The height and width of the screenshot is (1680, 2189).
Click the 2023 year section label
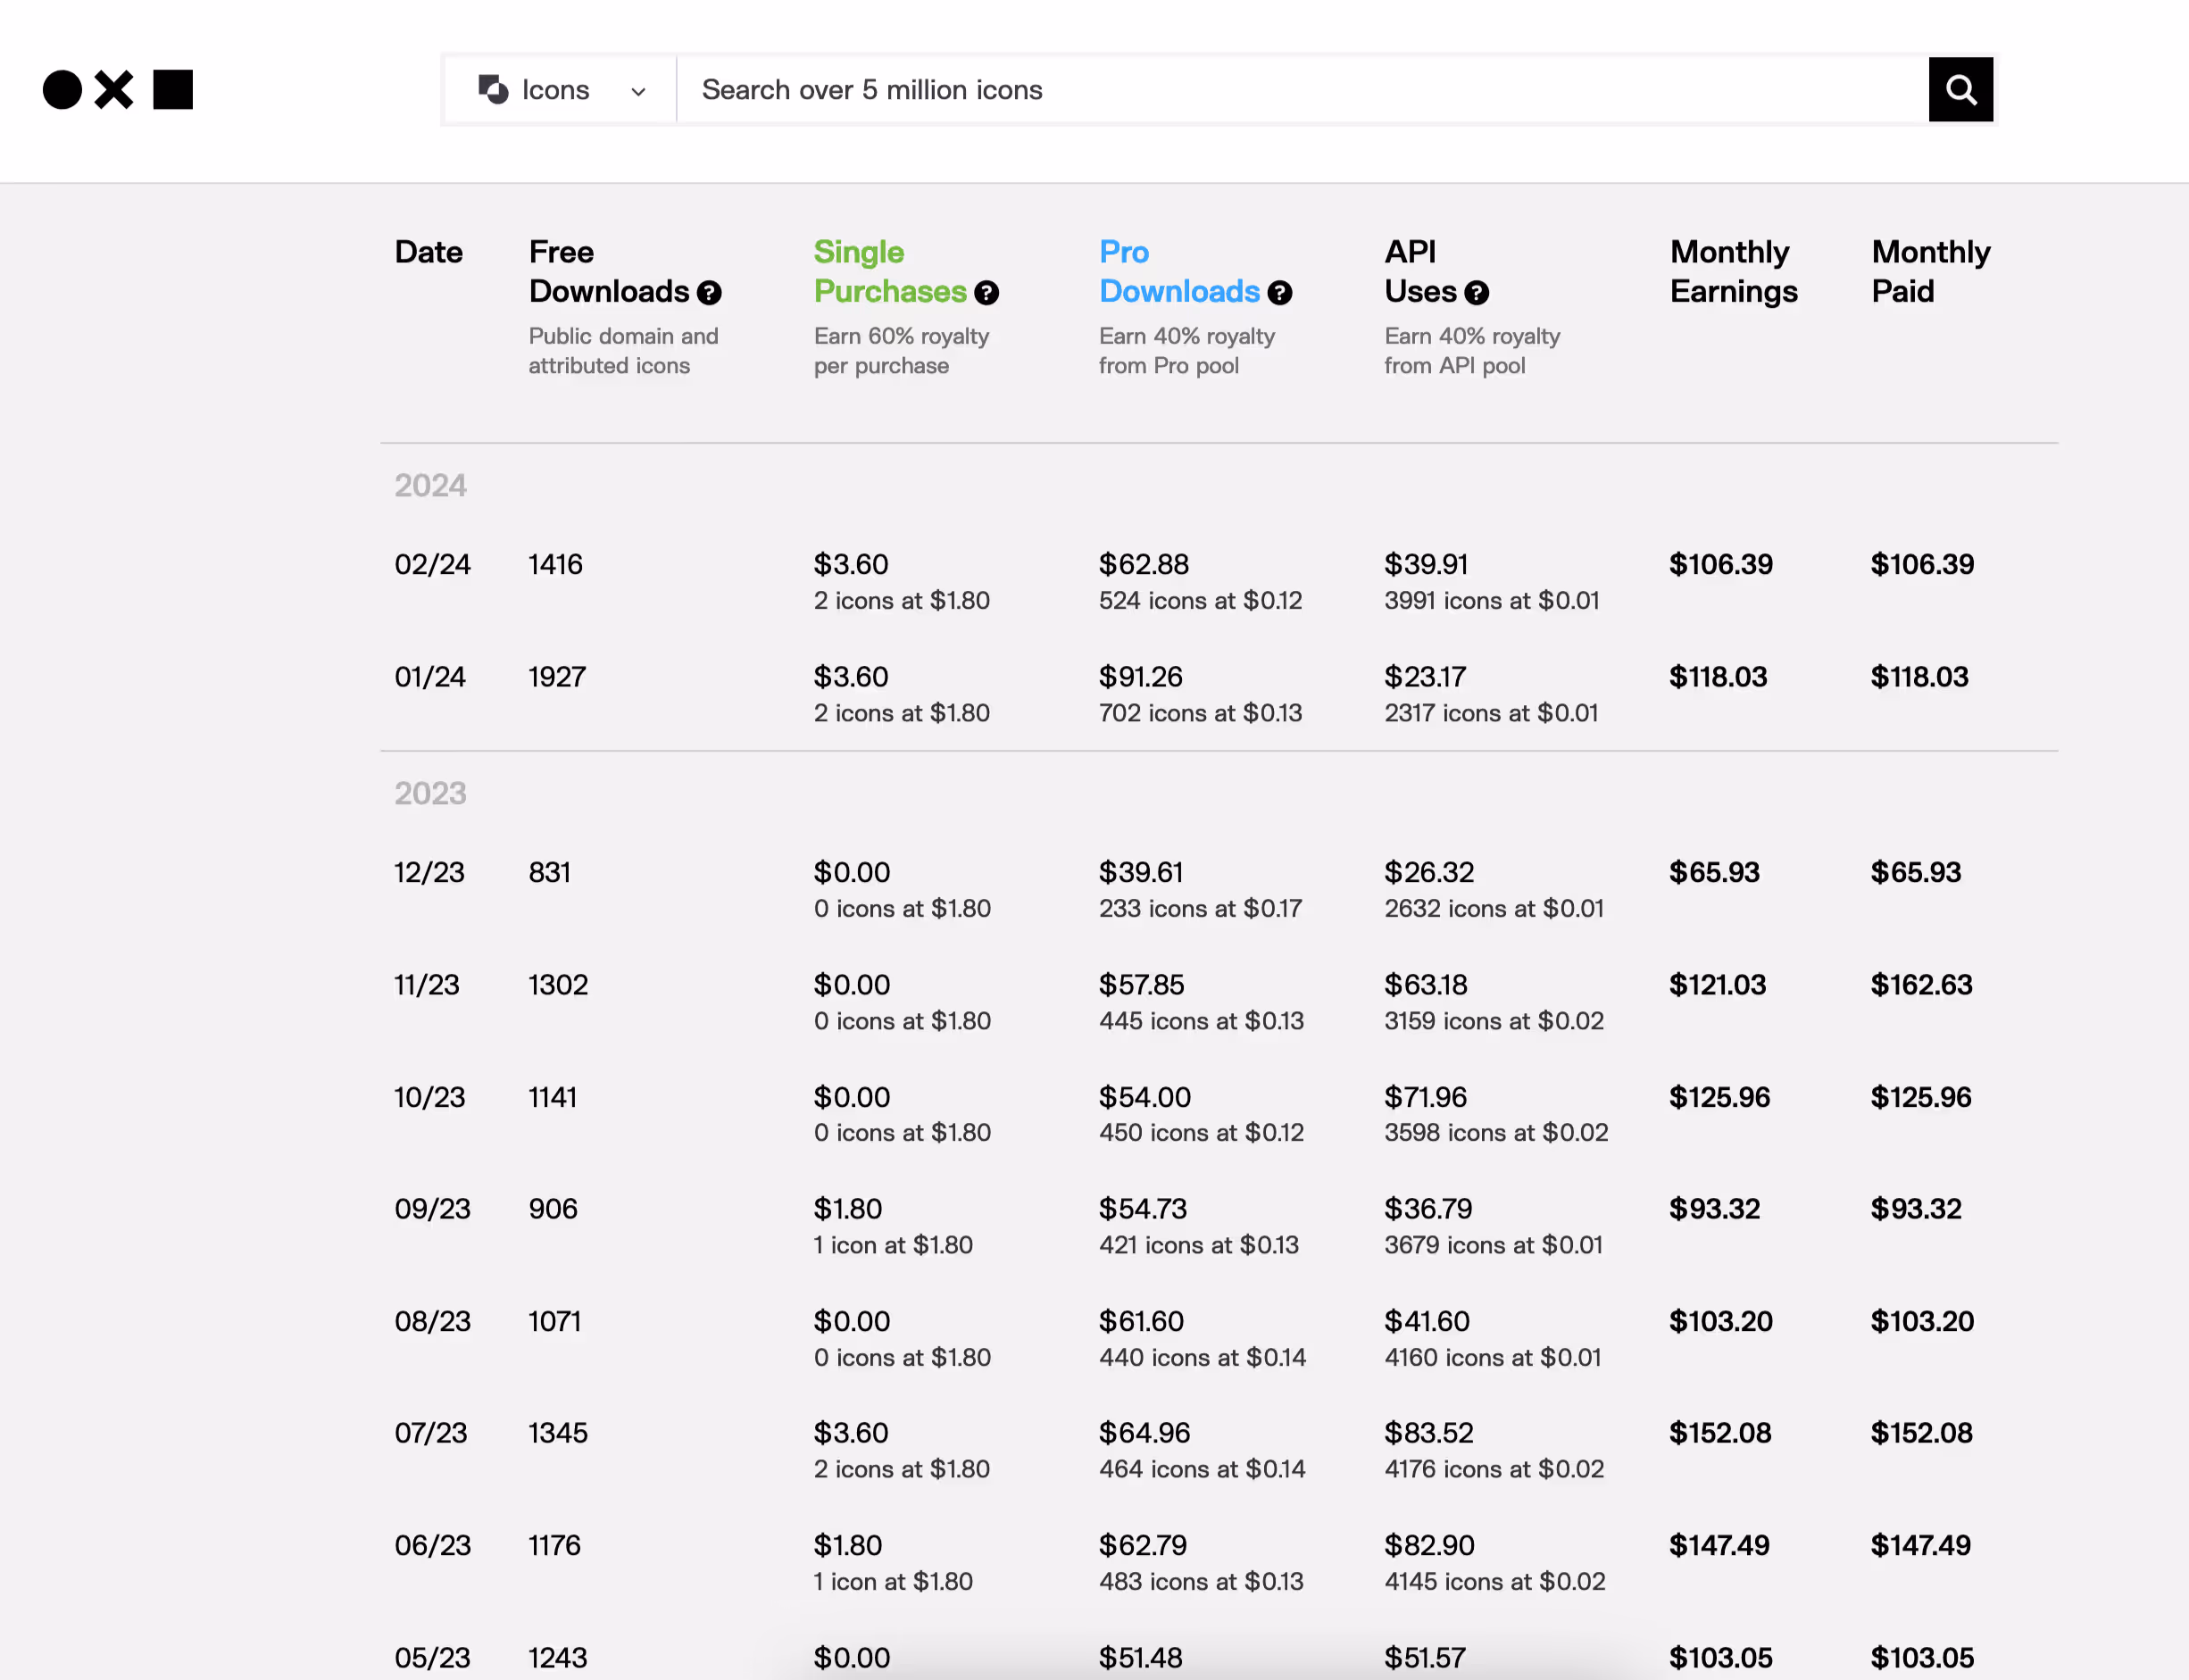pyautogui.click(x=430, y=794)
